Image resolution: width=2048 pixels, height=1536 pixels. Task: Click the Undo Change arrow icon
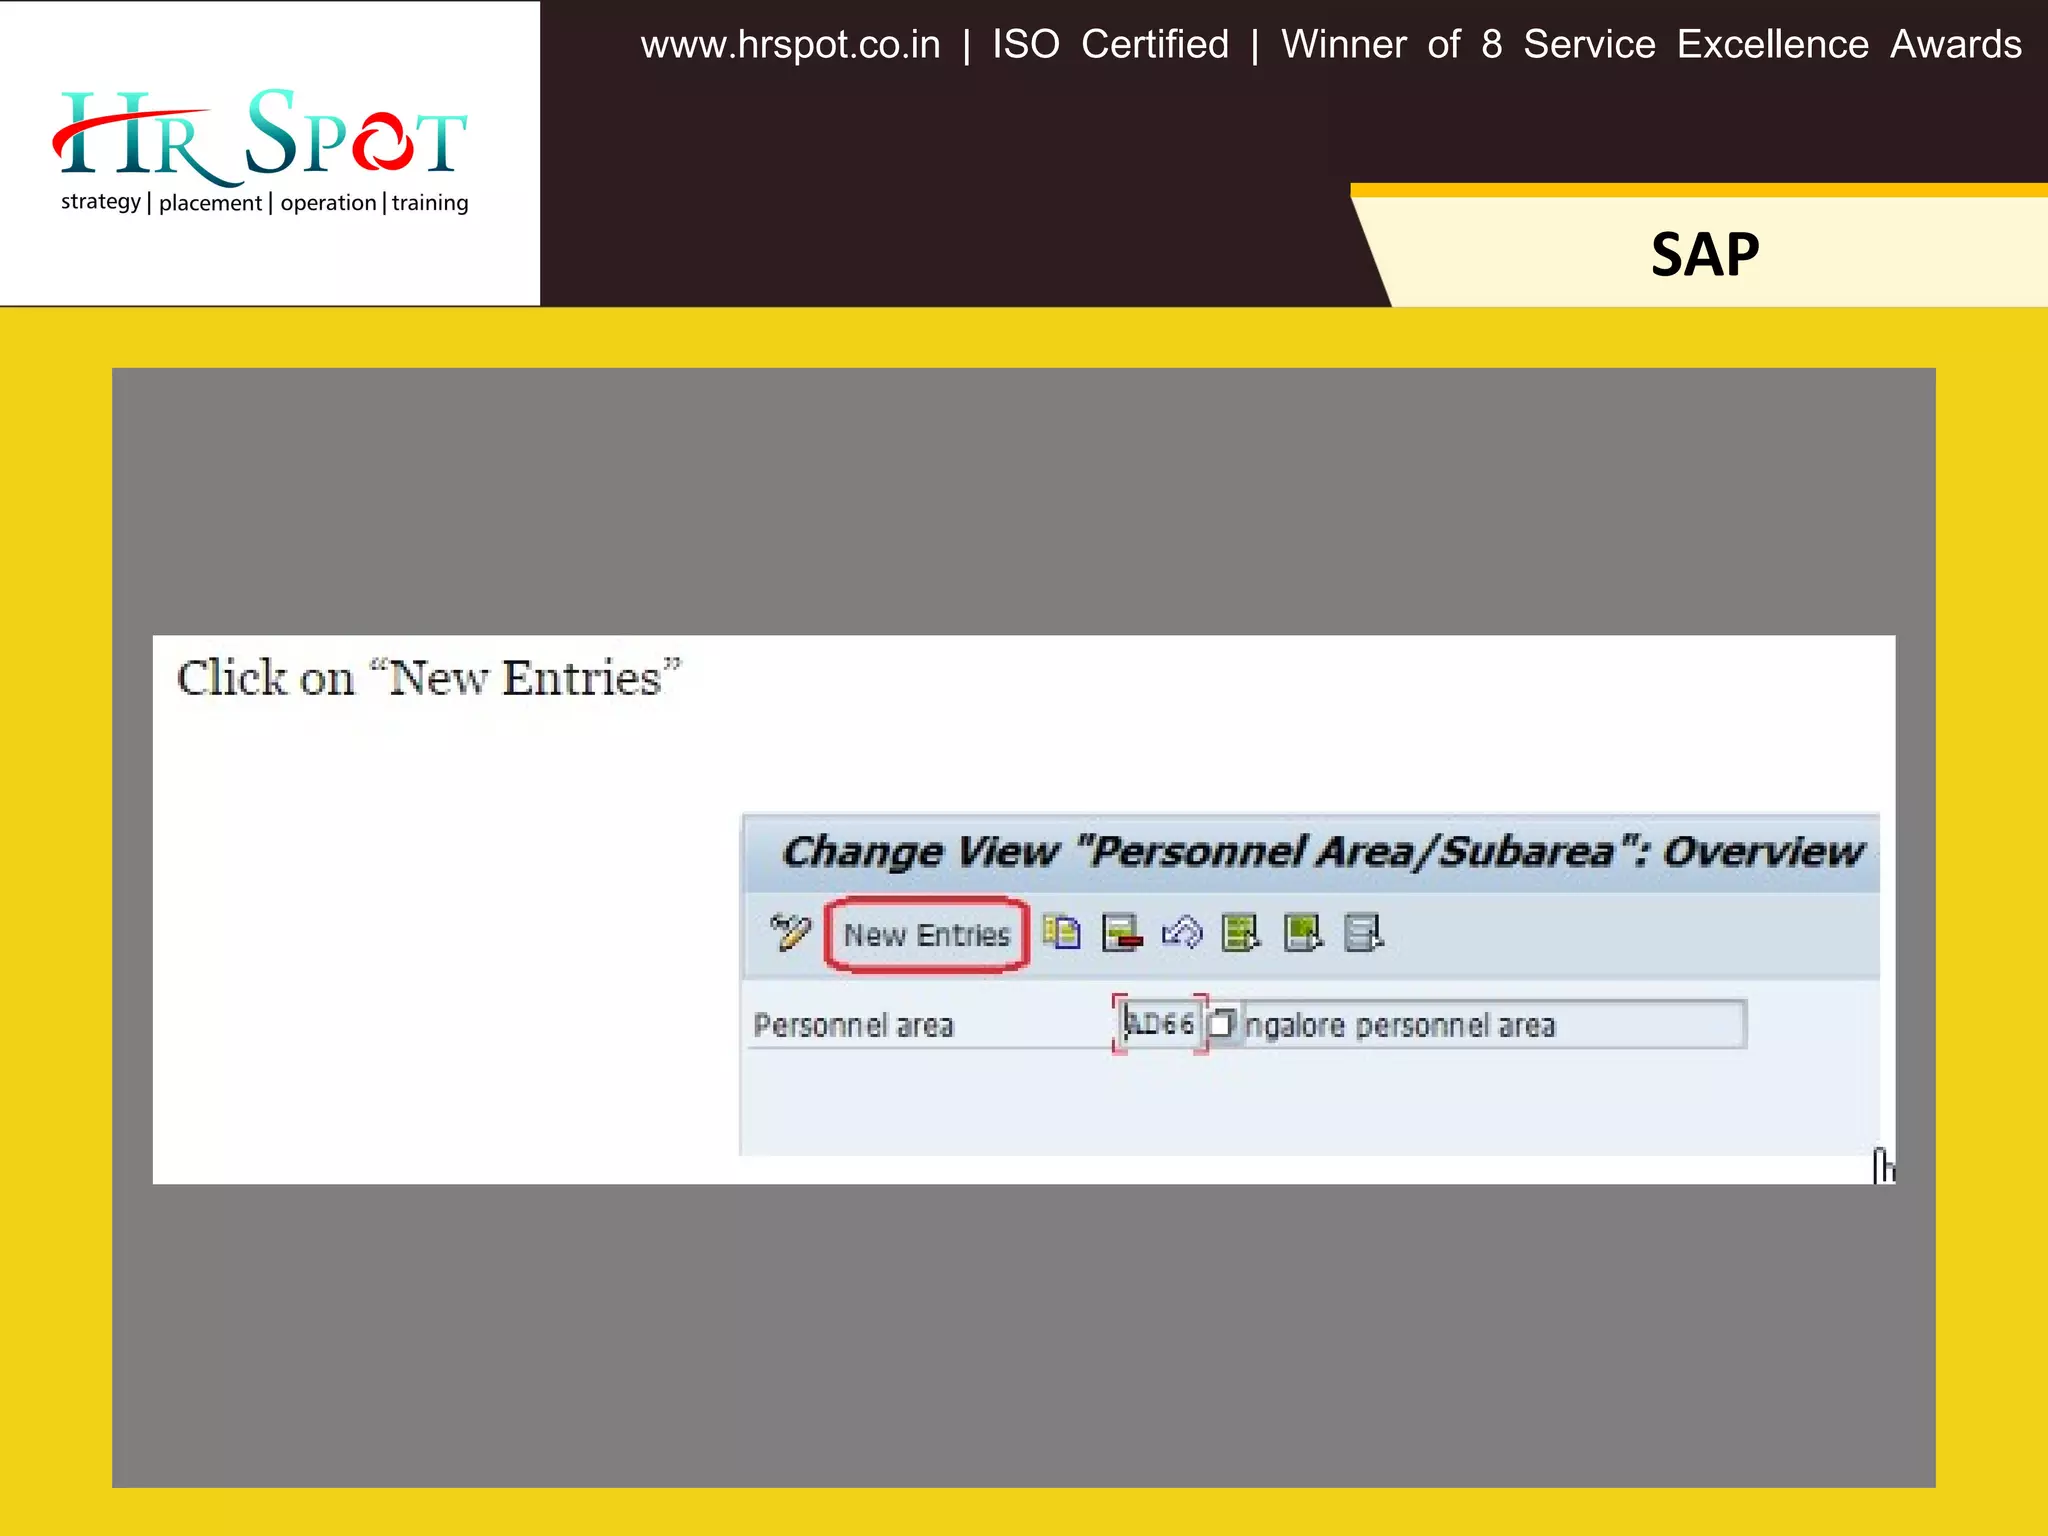pyautogui.click(x=1182, y=933)
